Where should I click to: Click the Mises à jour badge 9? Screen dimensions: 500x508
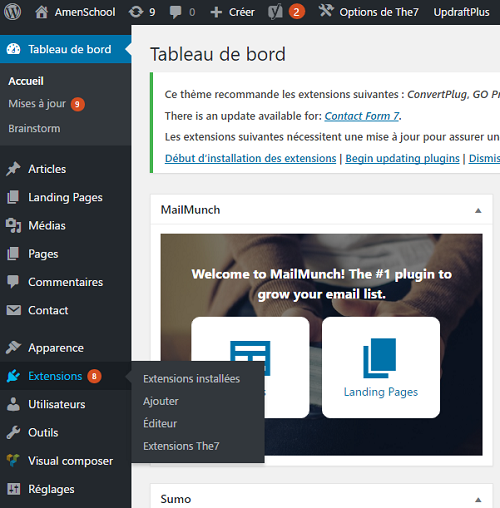point(77,104)
